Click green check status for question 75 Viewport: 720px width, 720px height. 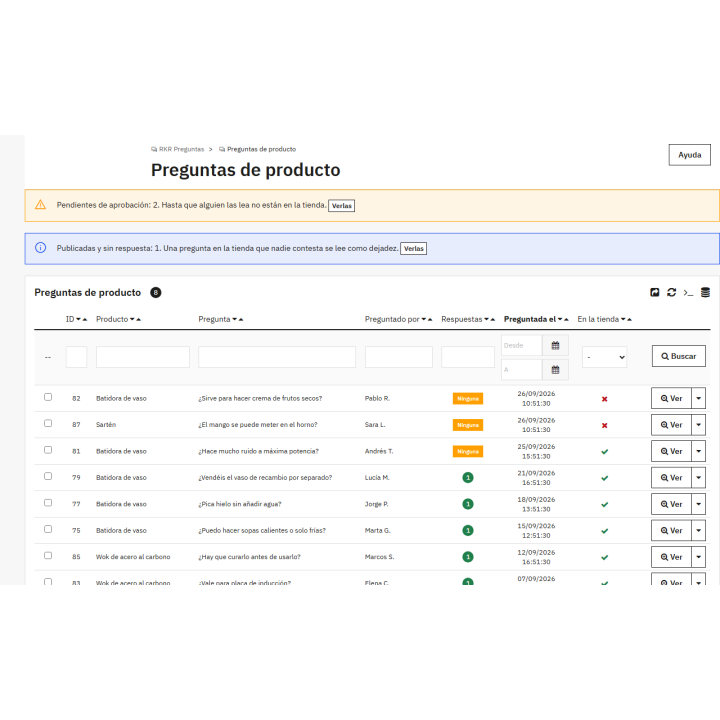pos(604,531)
